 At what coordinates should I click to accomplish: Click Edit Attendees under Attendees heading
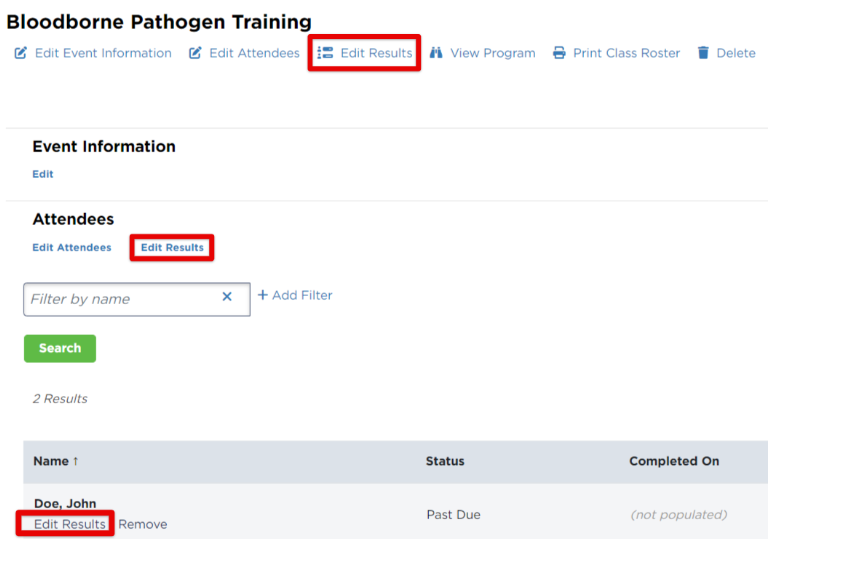pos(72,247)
